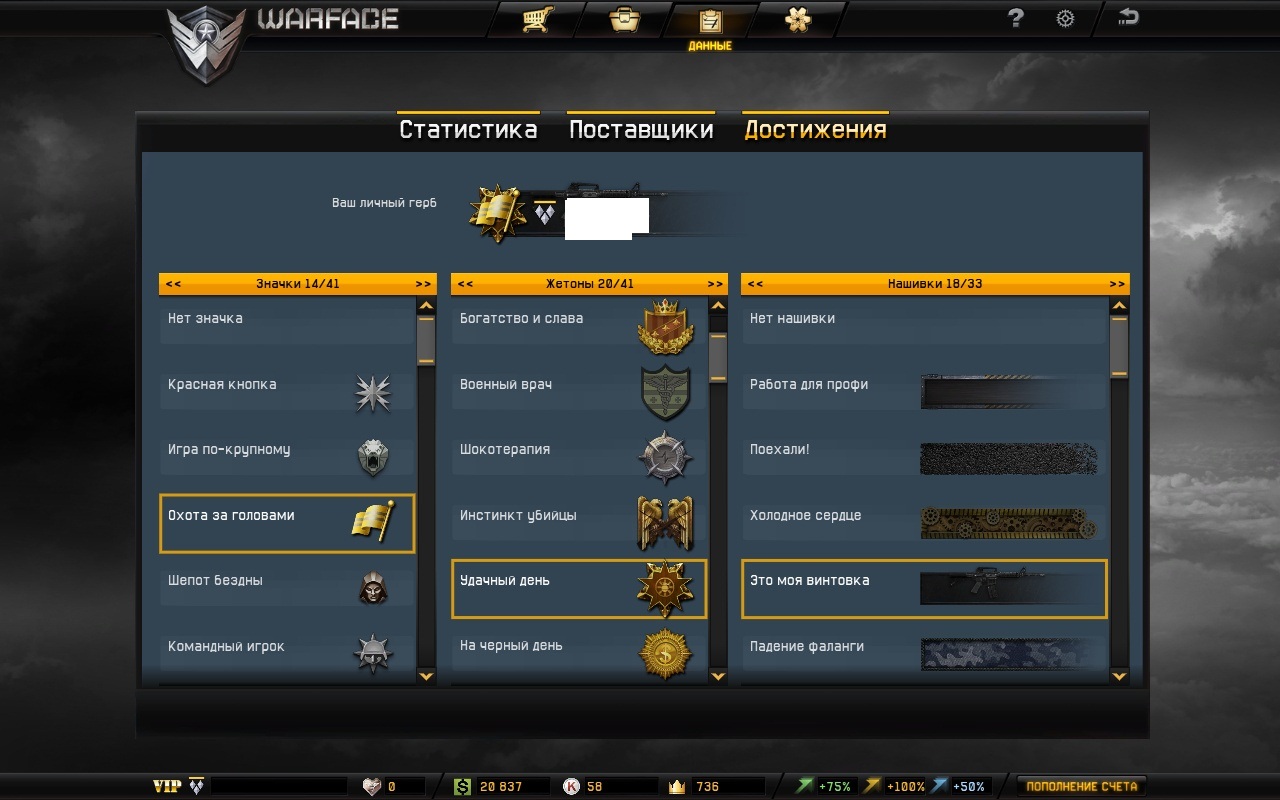This screenshot has width=1280, height=800.
Task: Click the clan flower emblem icon
Action: [798, 19]
